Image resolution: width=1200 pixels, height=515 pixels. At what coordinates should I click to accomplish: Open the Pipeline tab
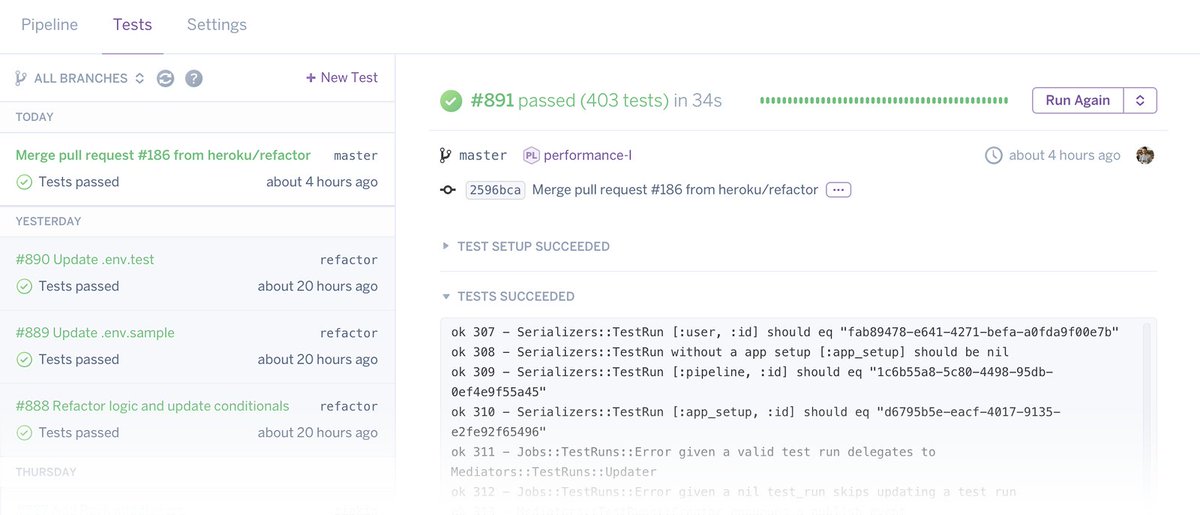pyautogui.click(x=49, y=24)
